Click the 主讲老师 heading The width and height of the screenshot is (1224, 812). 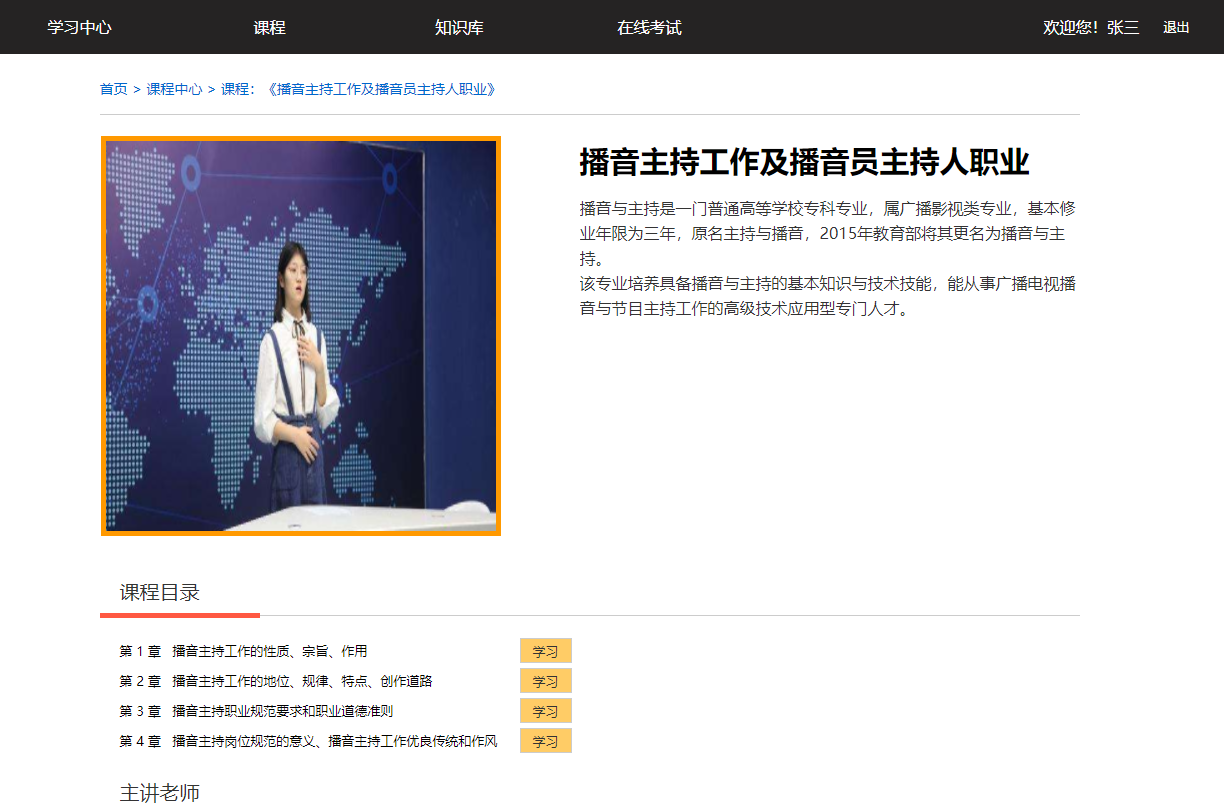click(x=160, y=791)
